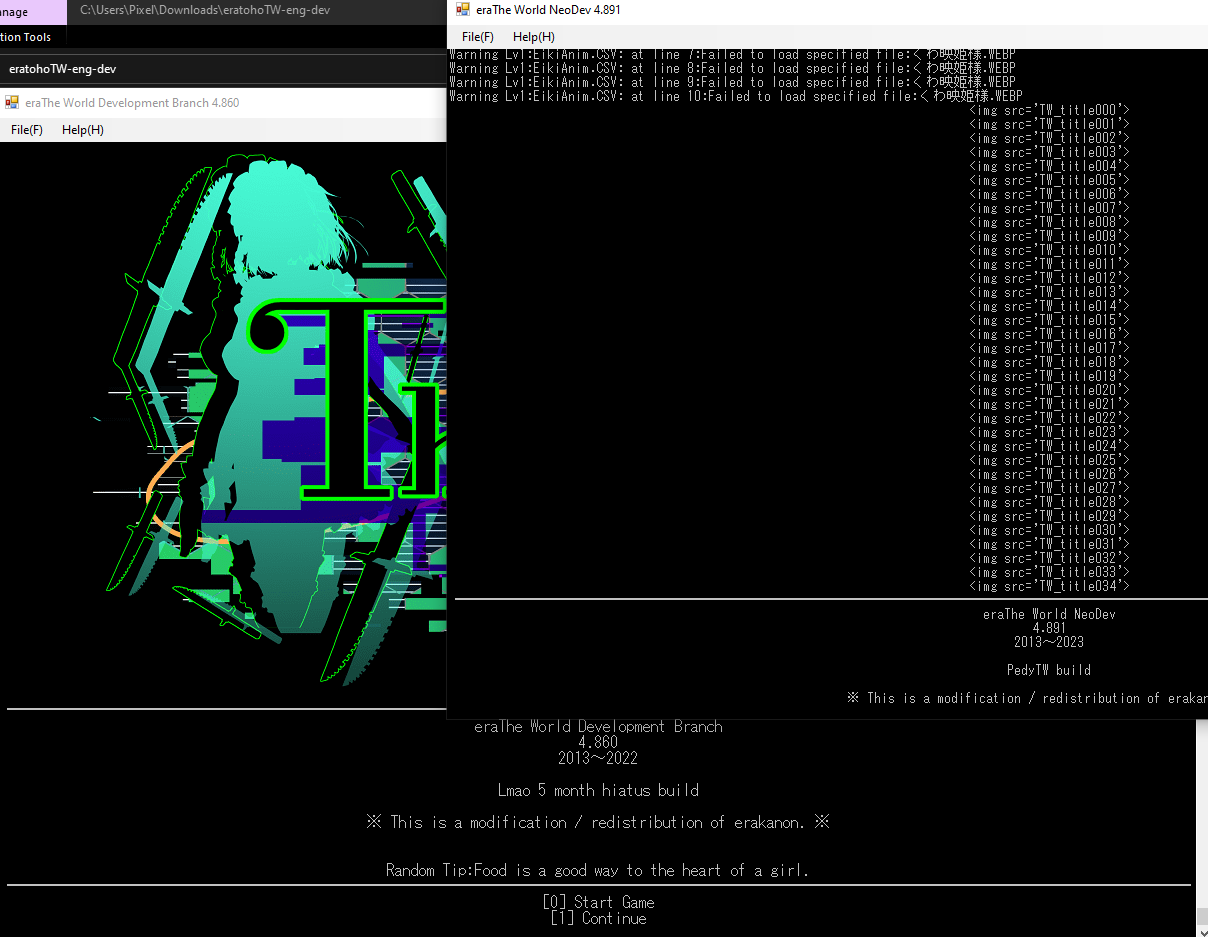
Task: Select the [0] Start Game option
Action: coord(598,902)
